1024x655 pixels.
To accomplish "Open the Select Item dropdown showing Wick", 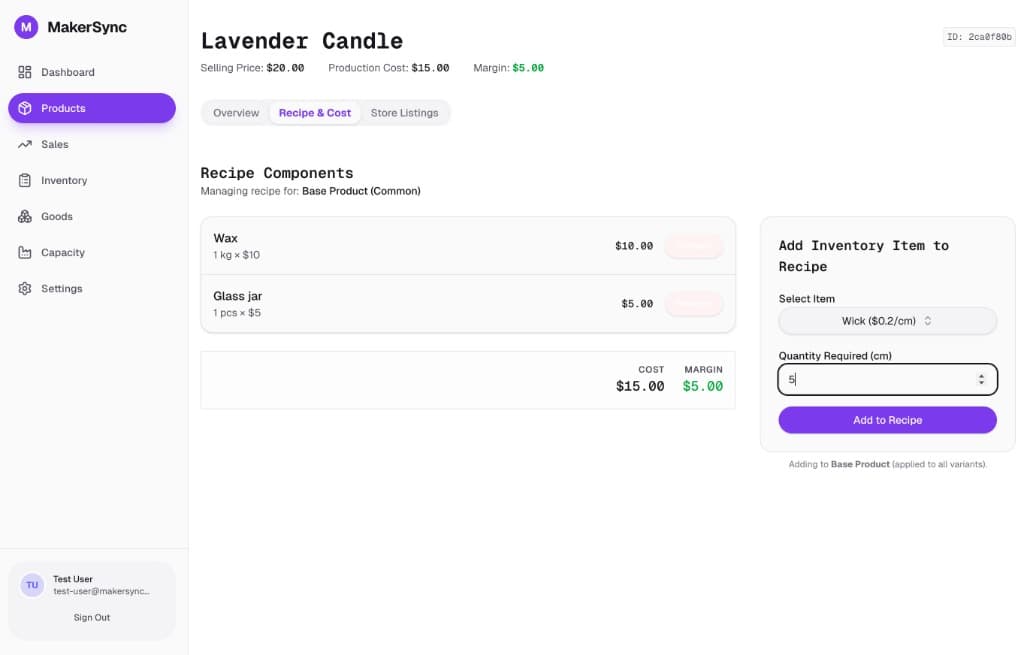I will tap(886, 320).
